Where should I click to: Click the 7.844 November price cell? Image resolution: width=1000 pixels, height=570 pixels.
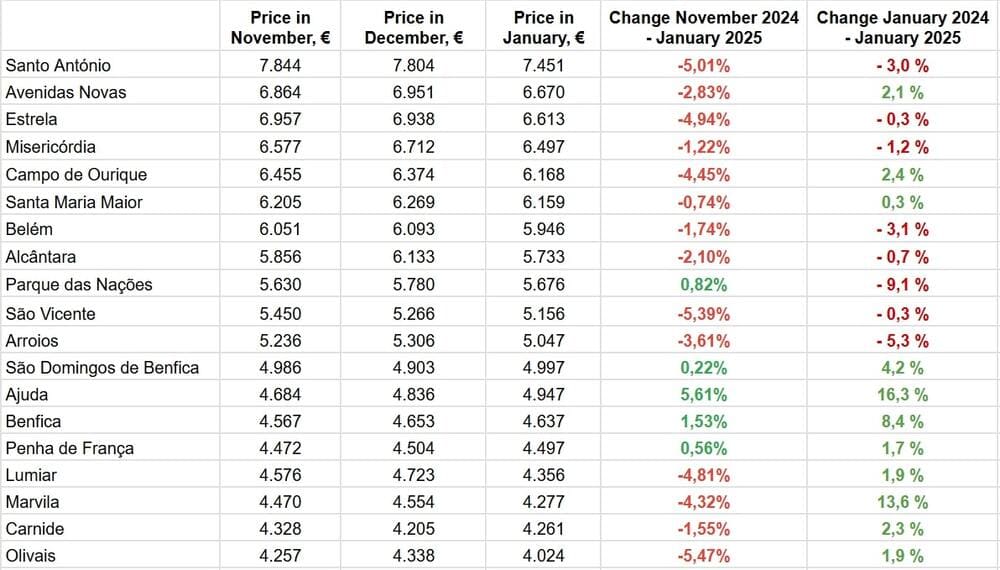pos(280,65)
